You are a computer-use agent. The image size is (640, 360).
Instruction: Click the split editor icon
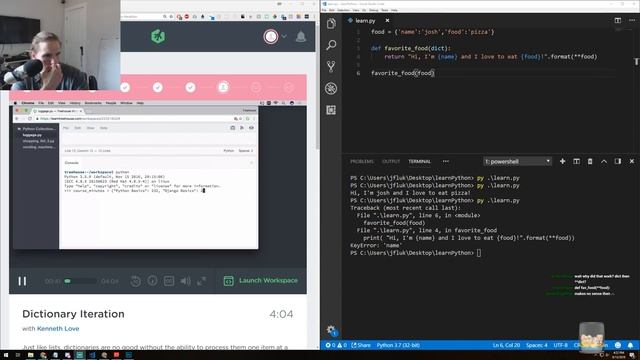[x=618, y=20]
